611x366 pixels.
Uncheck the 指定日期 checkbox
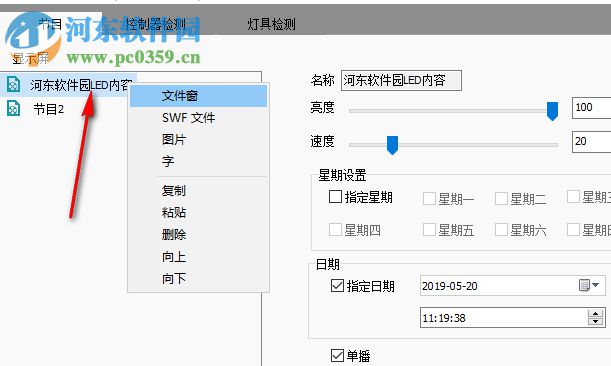(337, 285)
